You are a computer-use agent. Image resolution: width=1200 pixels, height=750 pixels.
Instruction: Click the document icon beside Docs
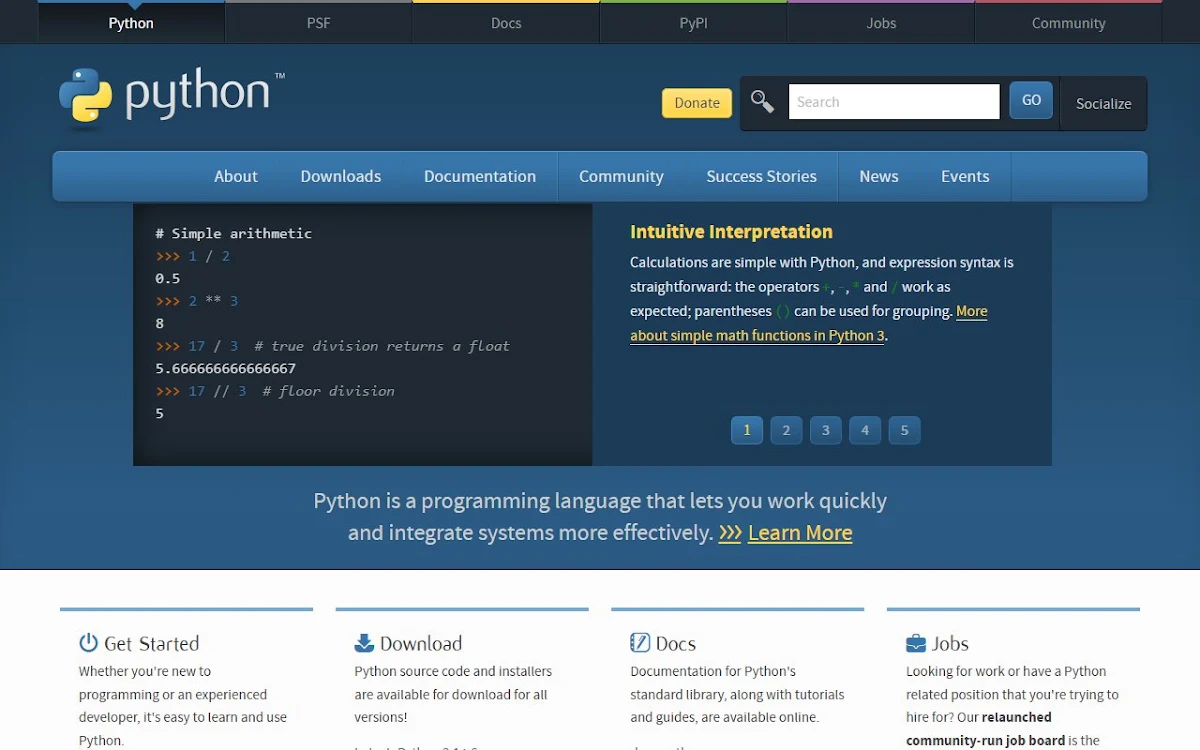click(x=640, y=643)
